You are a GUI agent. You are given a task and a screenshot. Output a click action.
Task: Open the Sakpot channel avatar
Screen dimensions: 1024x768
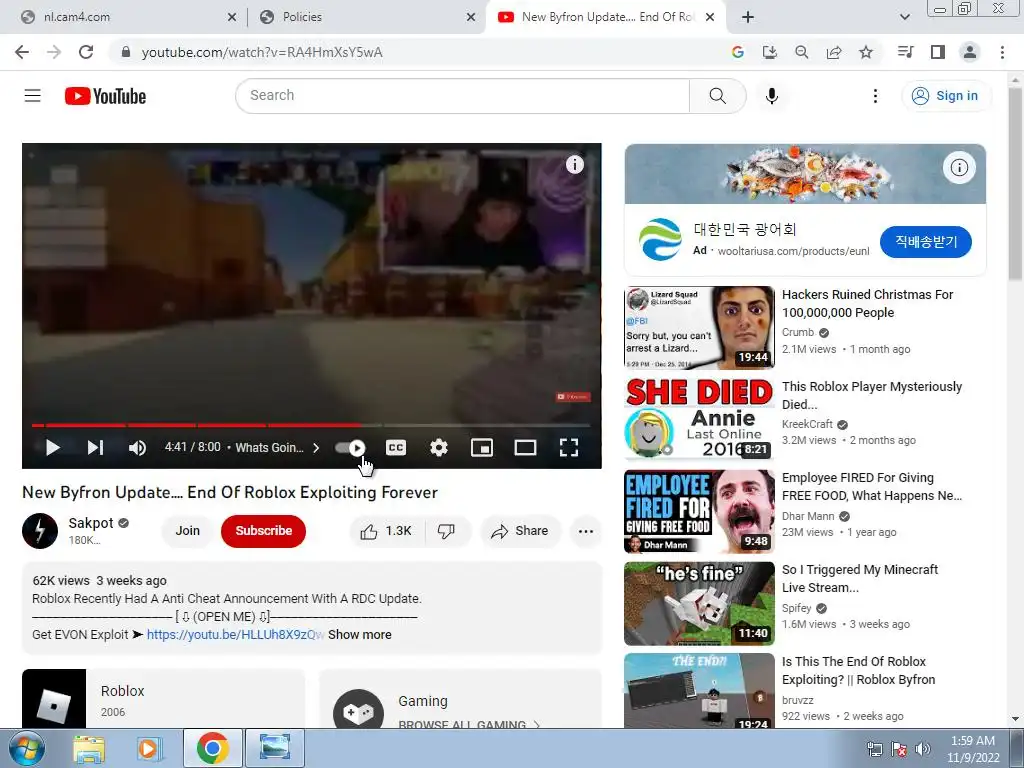[x=40, y=531]
